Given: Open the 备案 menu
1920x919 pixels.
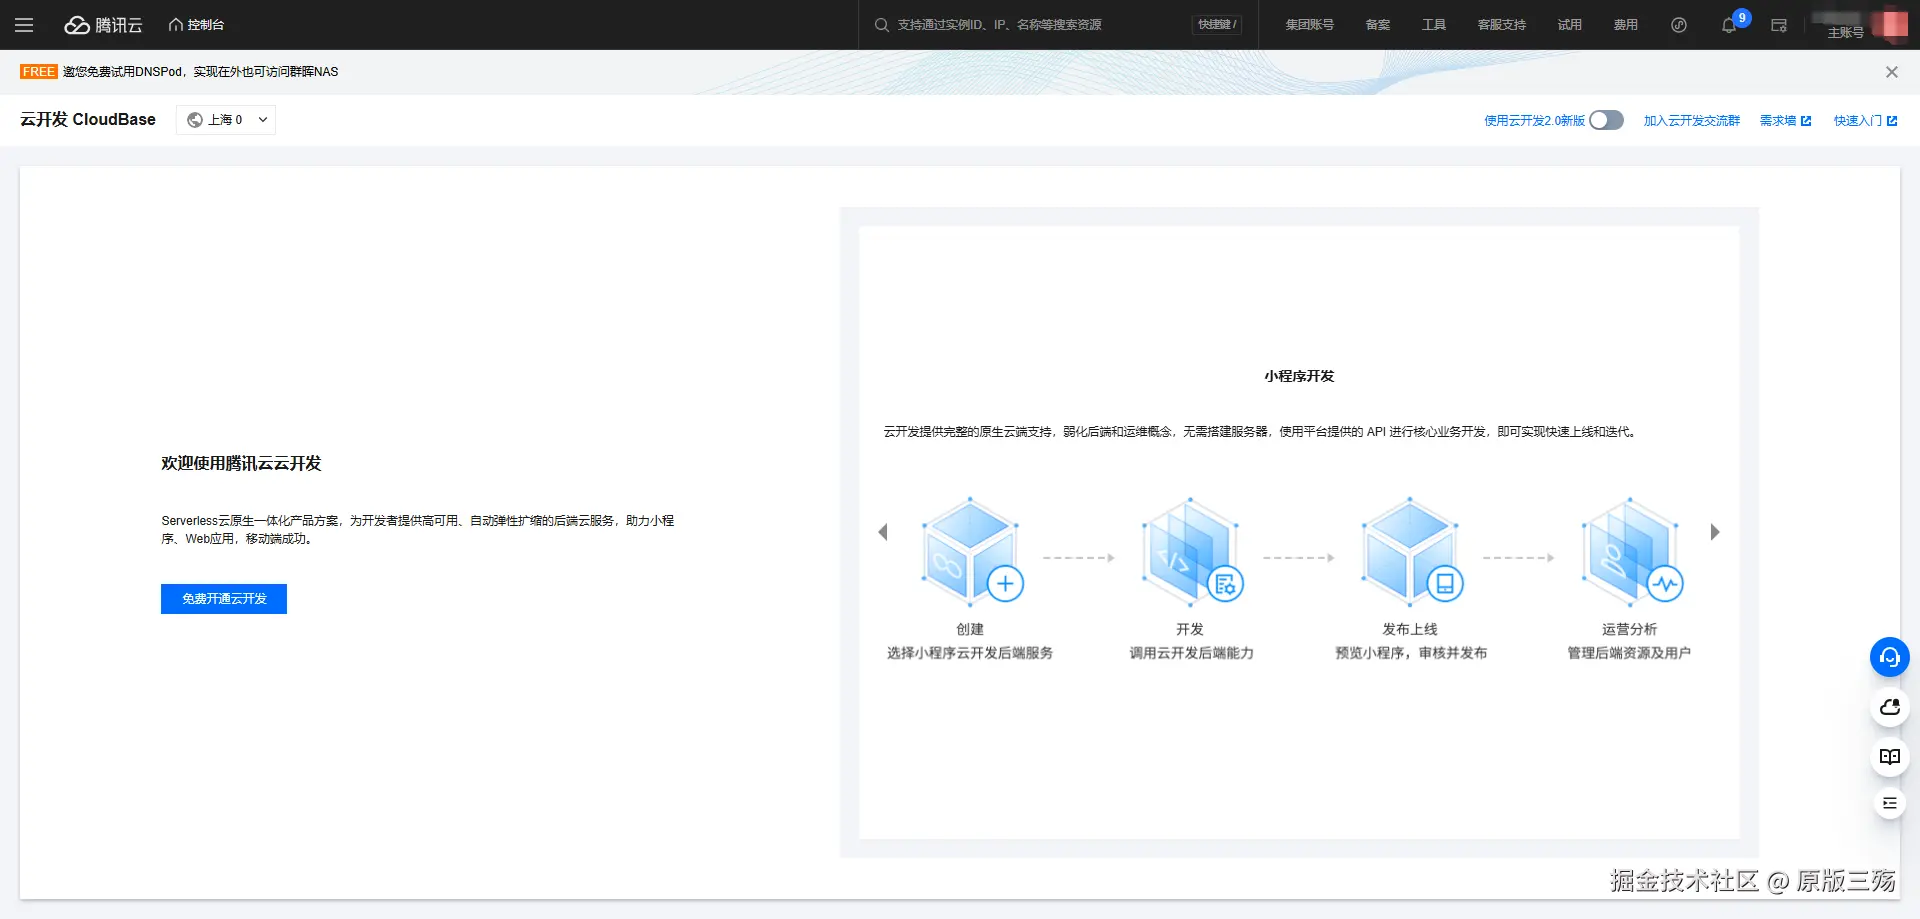Looking at the screenshot, I should tap(1377, 25).
